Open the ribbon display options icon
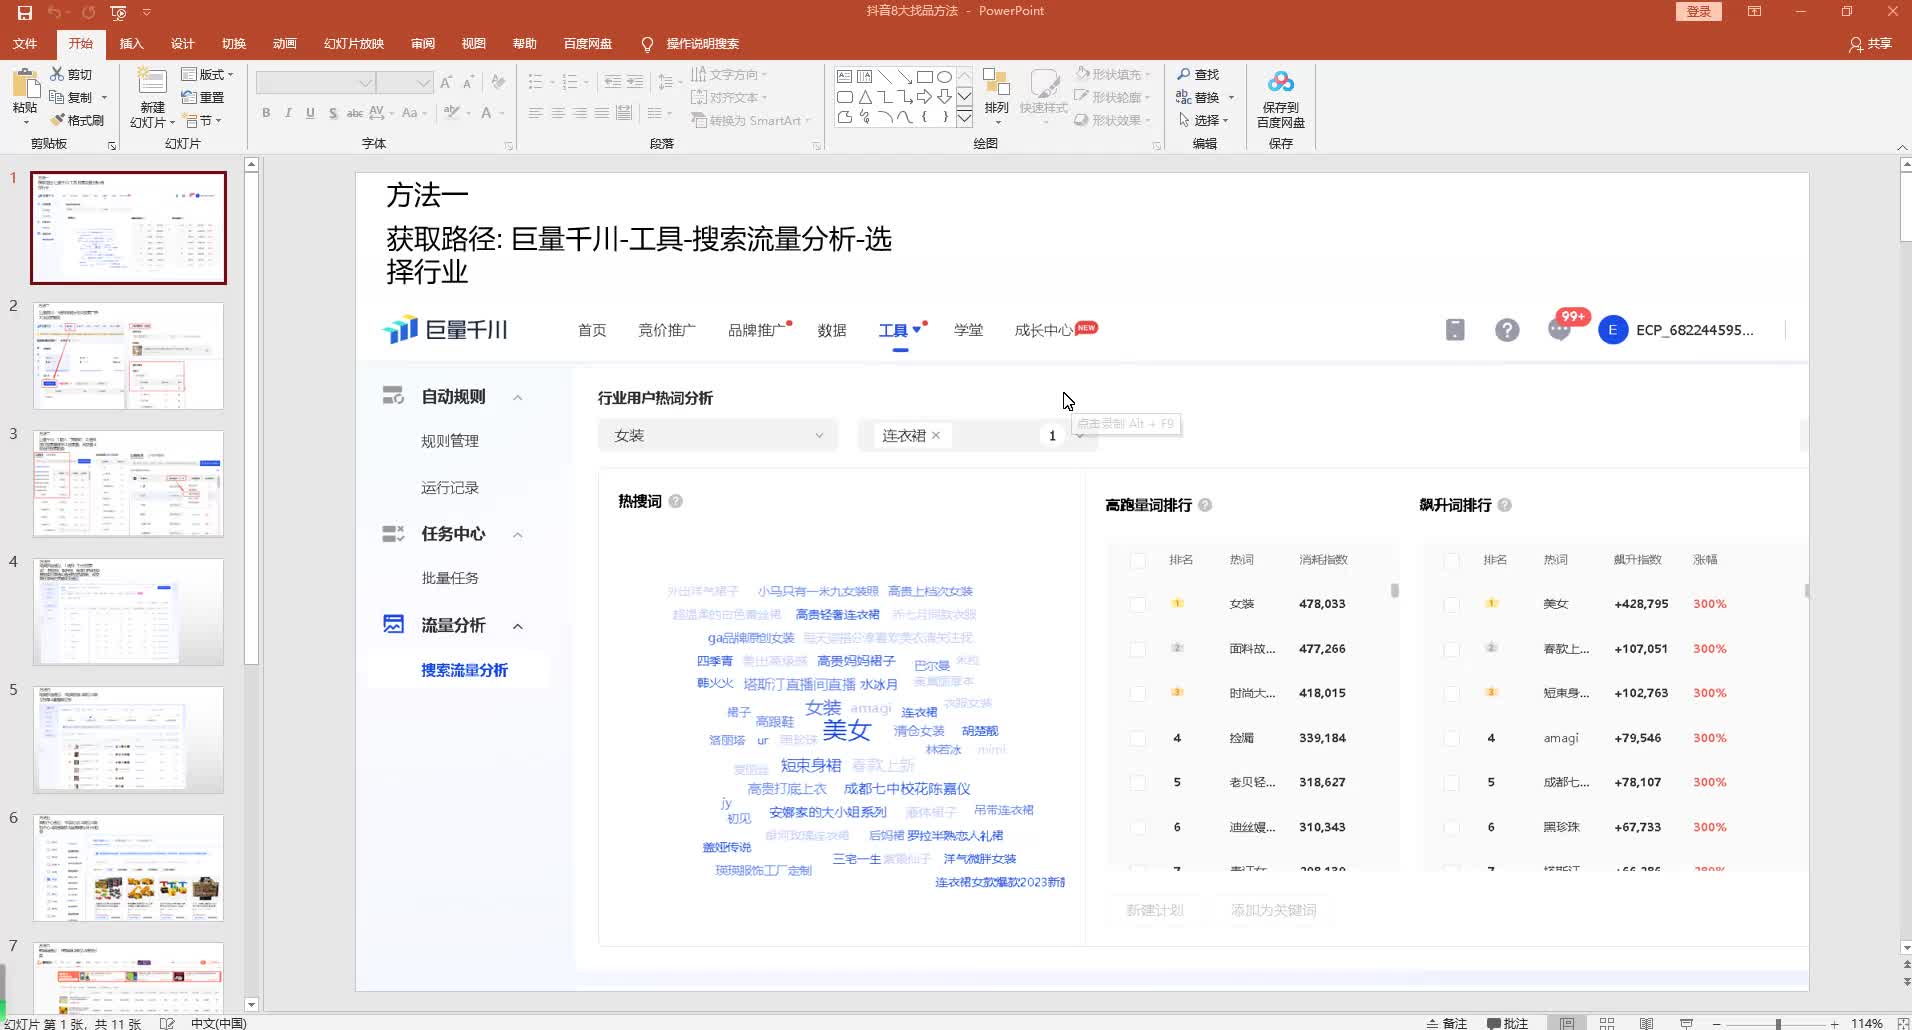Viewport: 1912px width, 1030px height. tap(1754, 12)
